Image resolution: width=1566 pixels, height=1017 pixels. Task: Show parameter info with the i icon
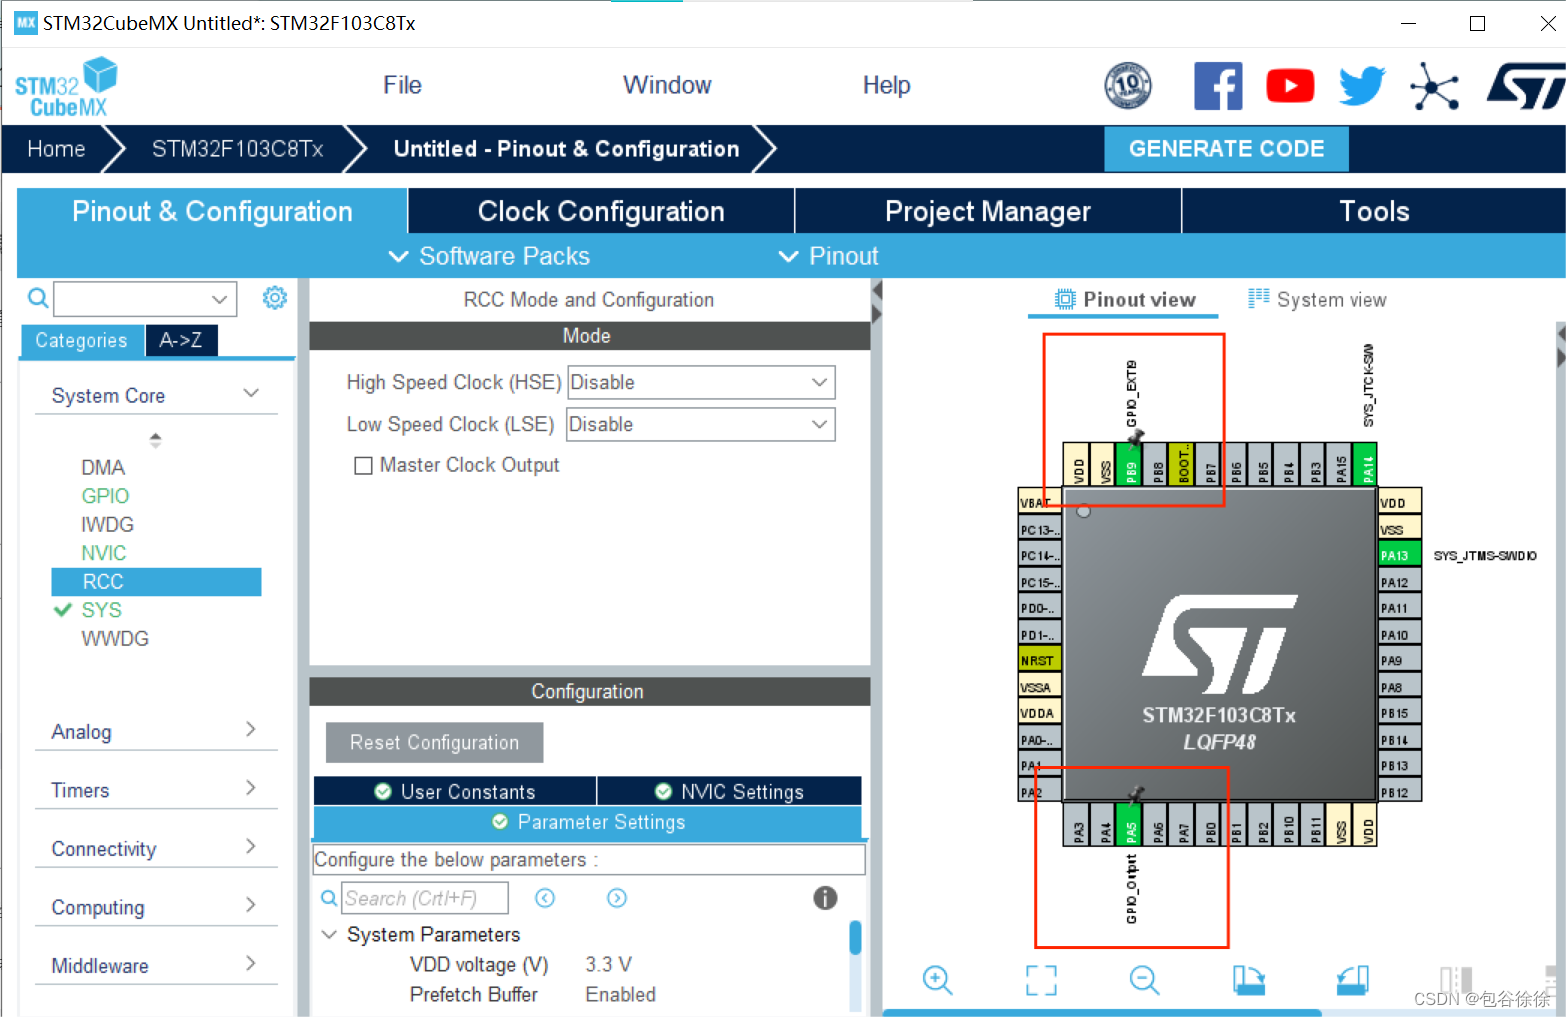[825, 898]
